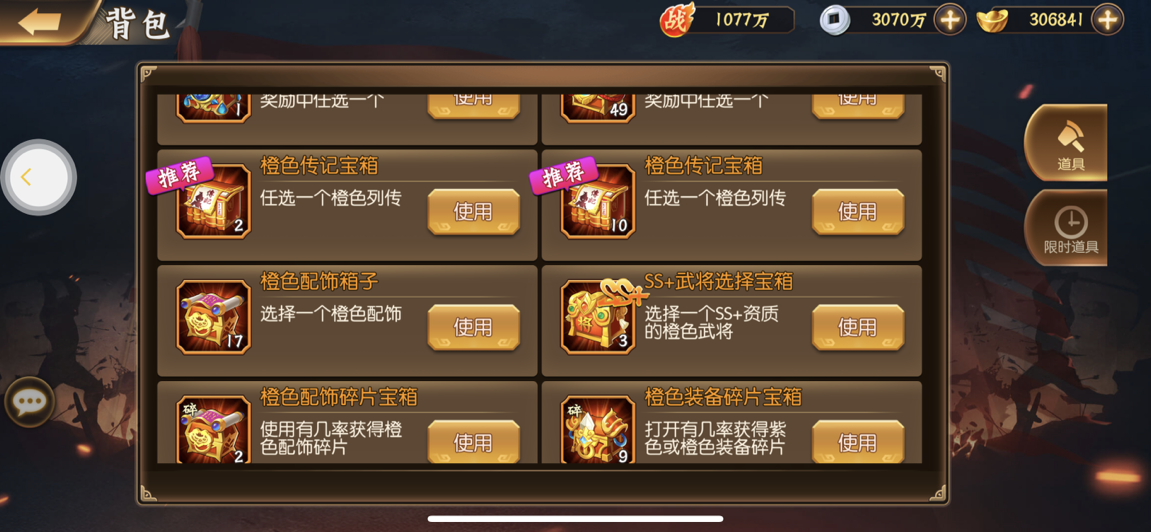Select 橙色传记宝箱 icon with count 10

(x=598, y=202)
